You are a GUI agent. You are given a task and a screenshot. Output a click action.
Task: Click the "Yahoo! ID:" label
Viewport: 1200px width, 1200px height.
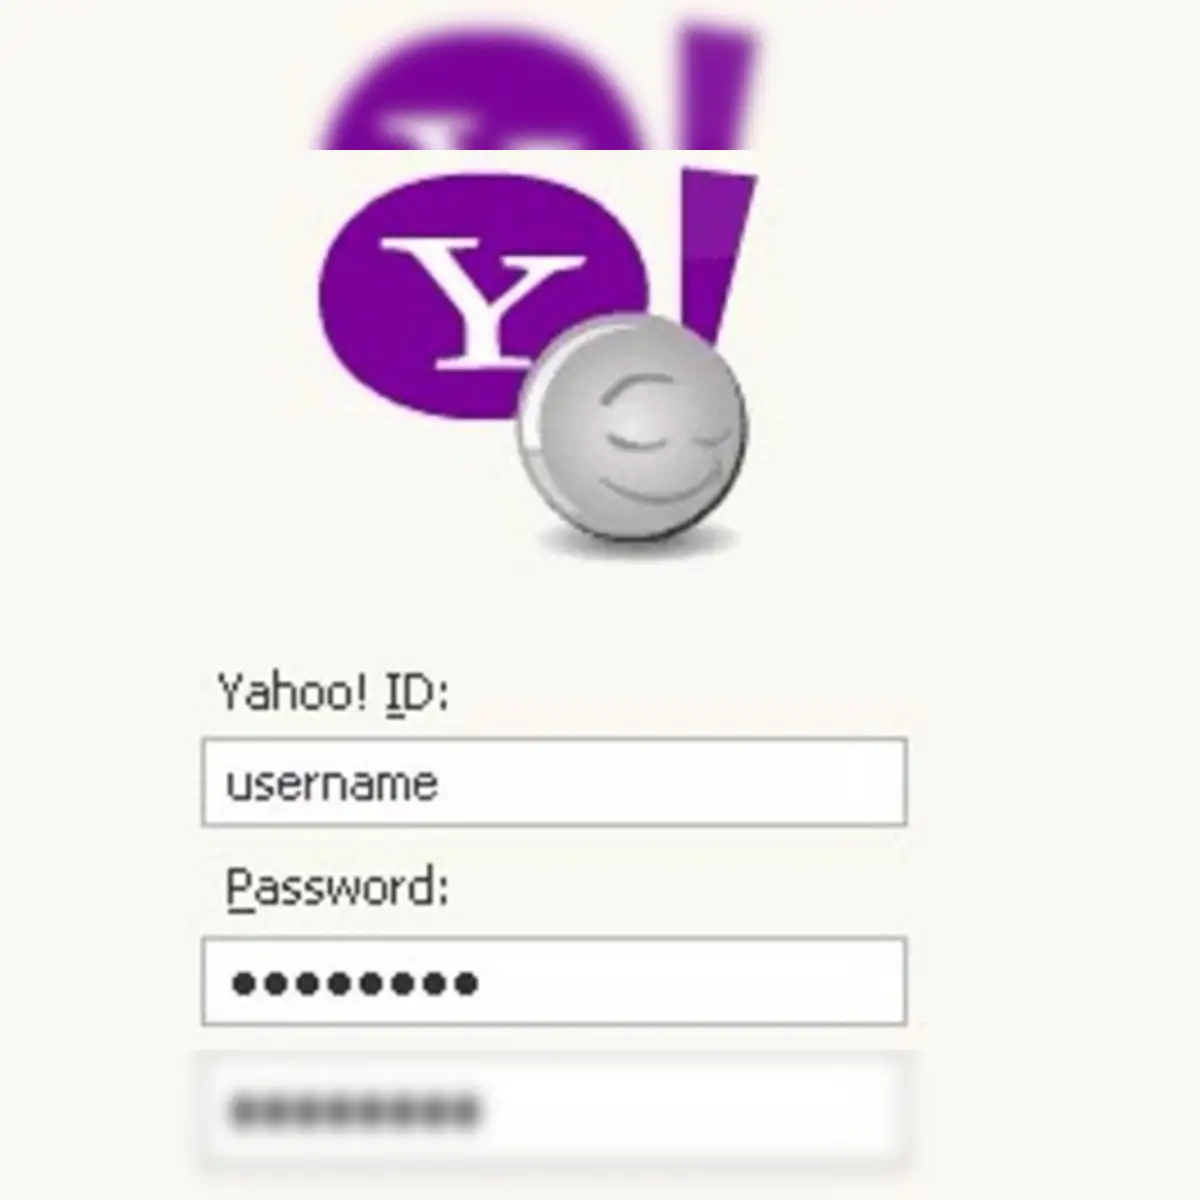(x=334, y=692)
